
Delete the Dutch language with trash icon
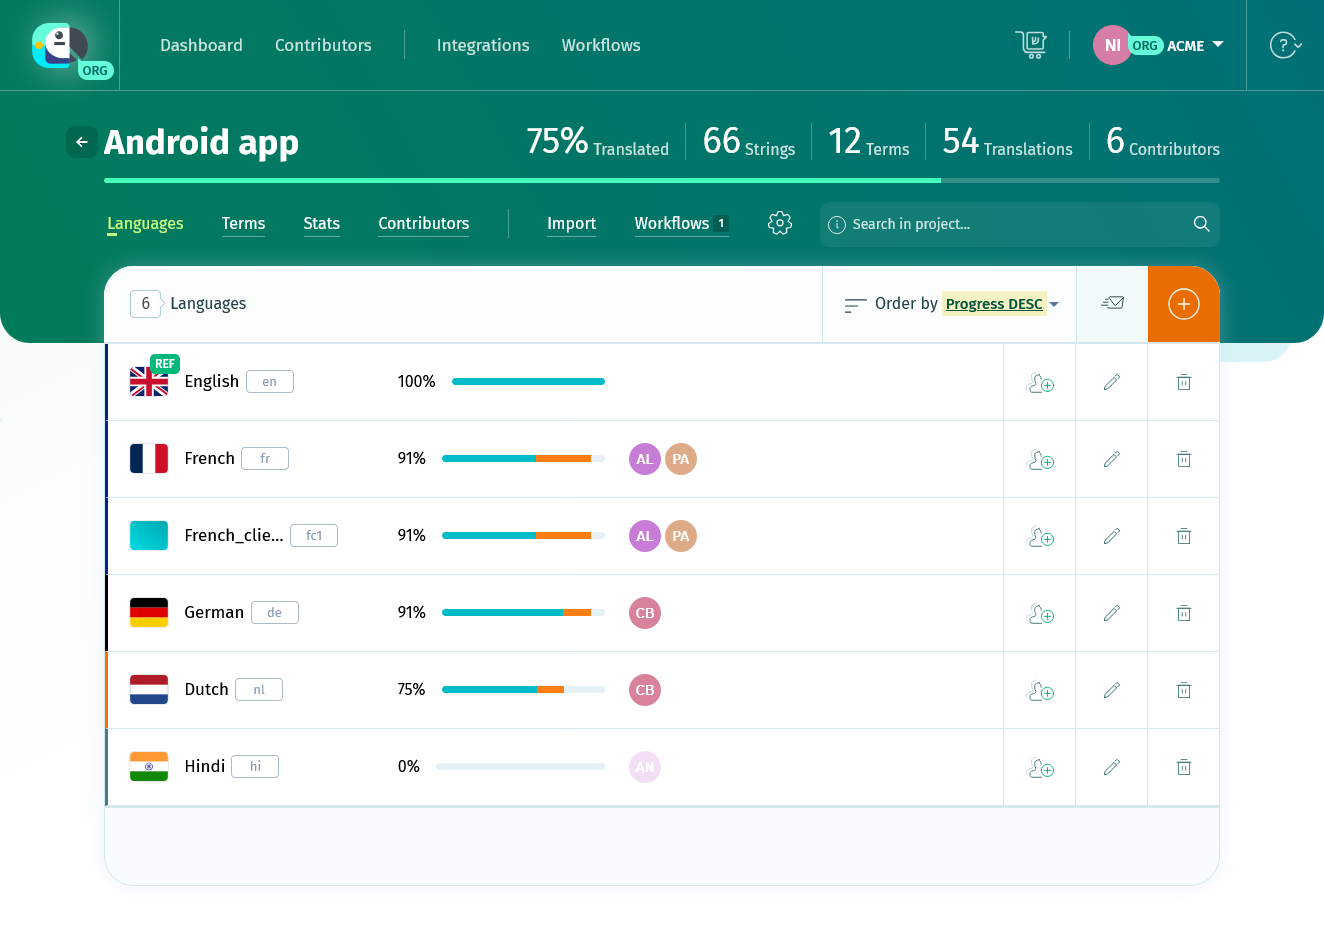point(1183,690)
